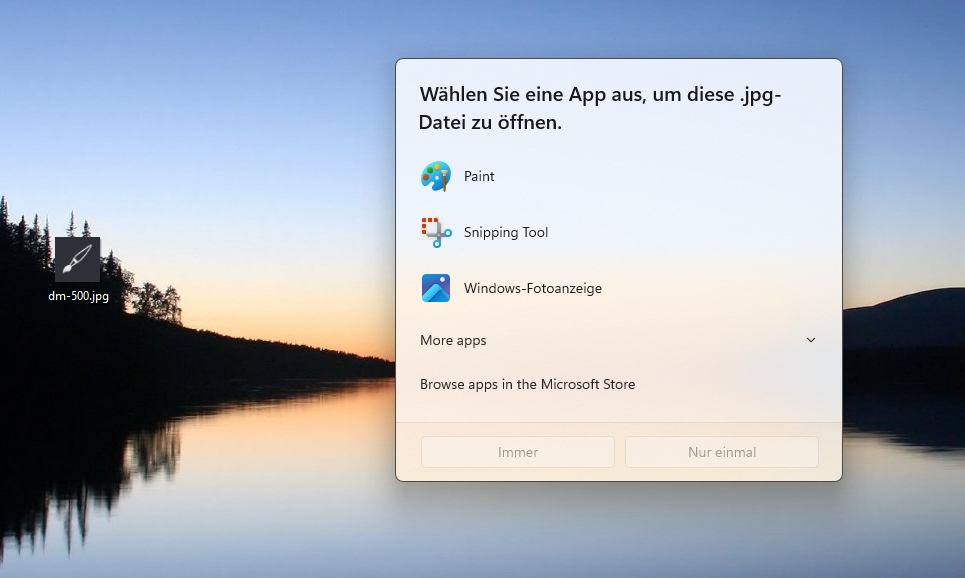This screenshot has height=578, width=965.
Task: Select the Snipping Tool icon
Action: [436, 233]
